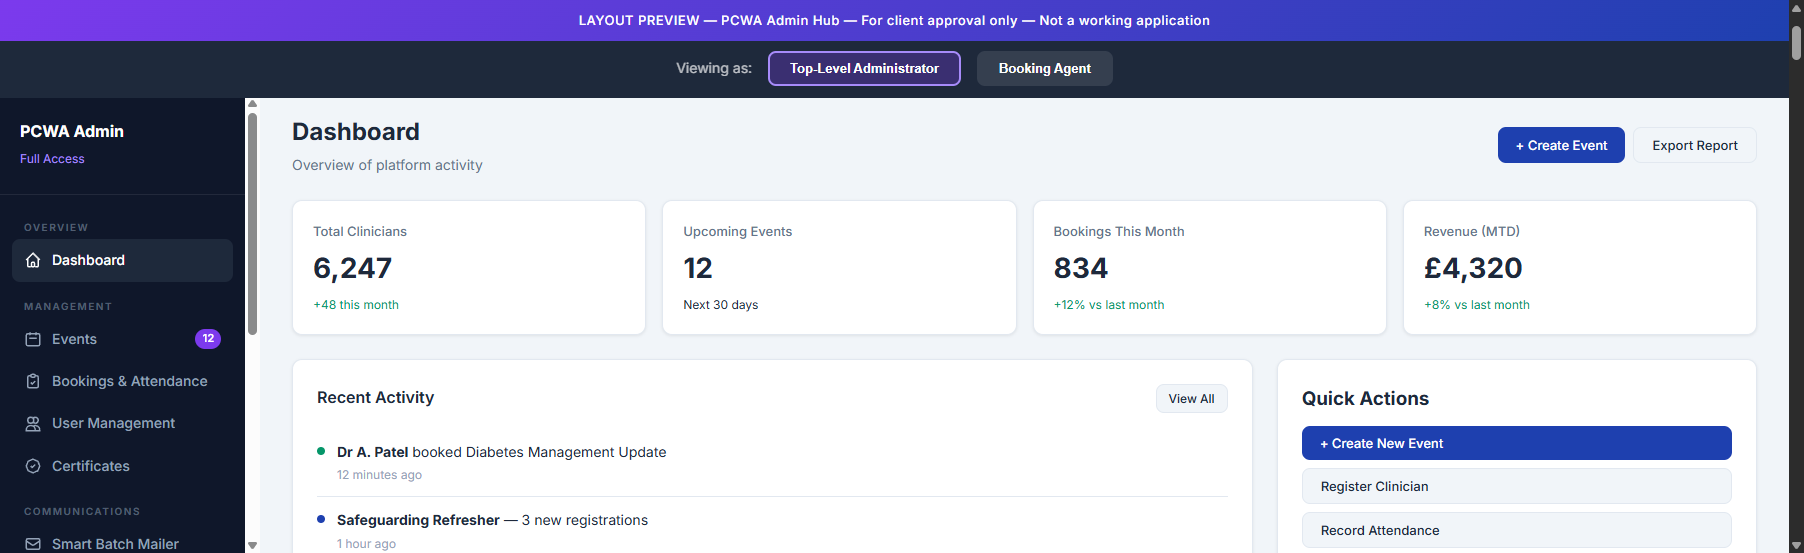Click the User Management people icon
The image size is (1804, 553).
coord(33,423)
